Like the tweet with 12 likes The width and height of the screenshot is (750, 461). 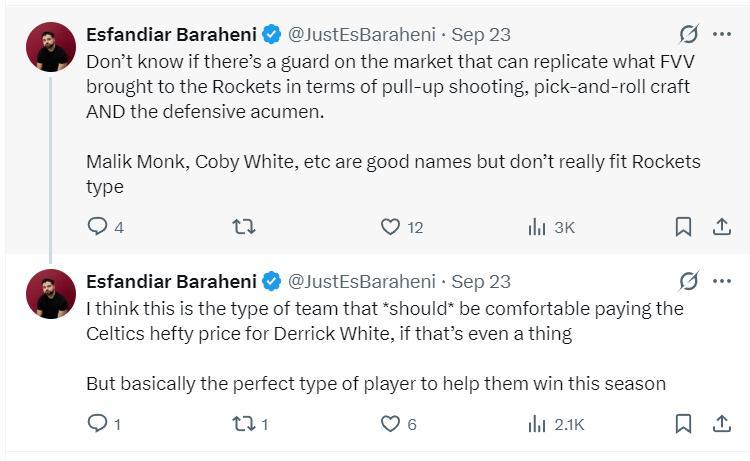[x=391, y=227]
